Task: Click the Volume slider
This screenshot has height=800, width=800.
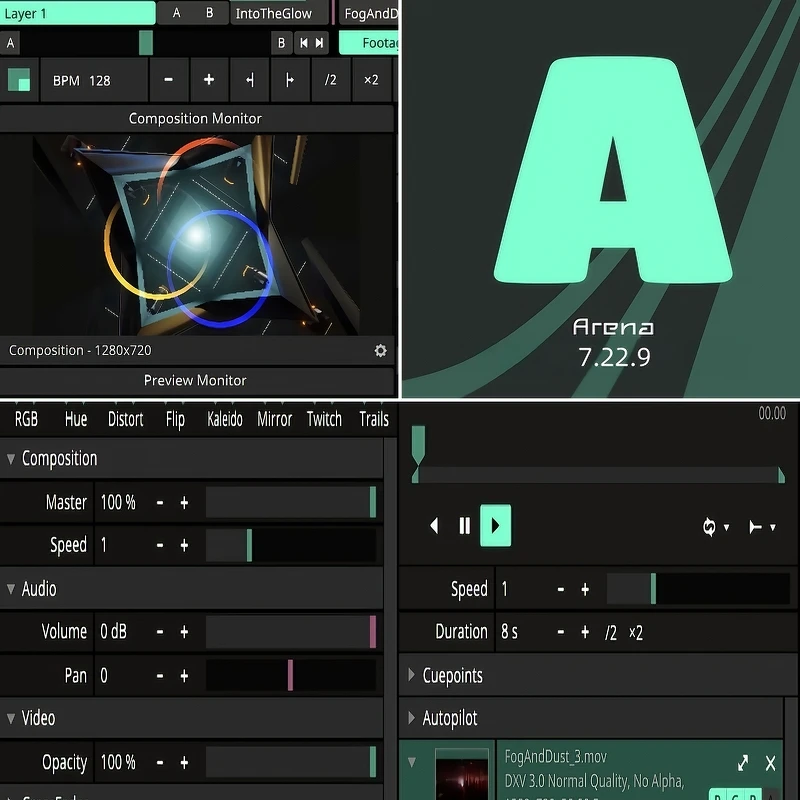Action: (291, 632)
